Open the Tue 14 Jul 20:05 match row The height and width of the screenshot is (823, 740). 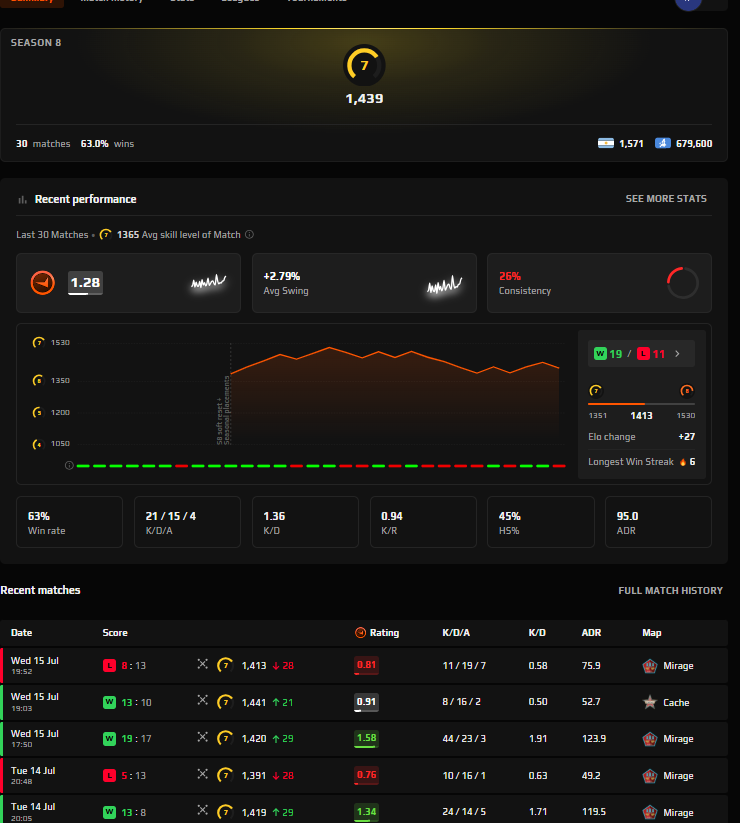click(364, 811)
